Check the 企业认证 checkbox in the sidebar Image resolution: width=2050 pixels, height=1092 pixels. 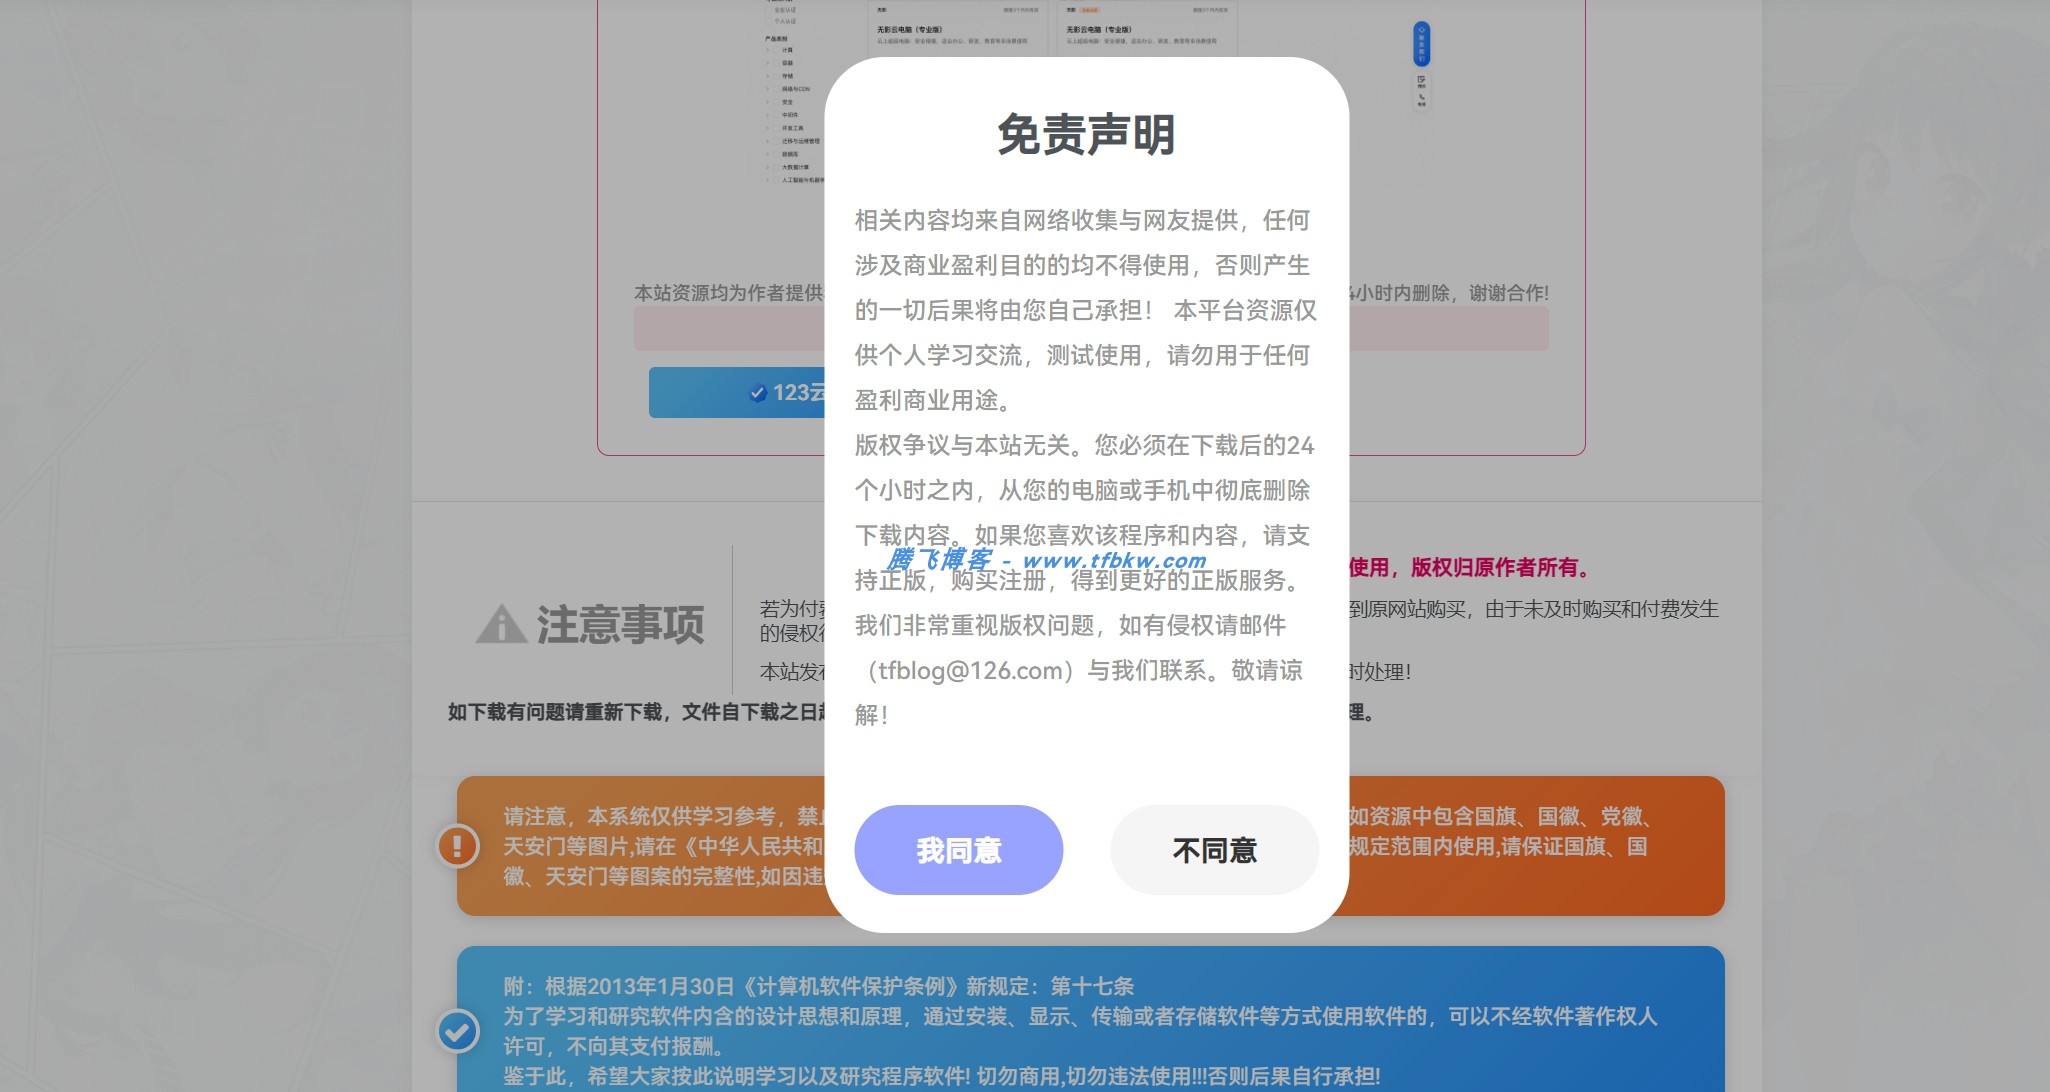pos(767,10)
